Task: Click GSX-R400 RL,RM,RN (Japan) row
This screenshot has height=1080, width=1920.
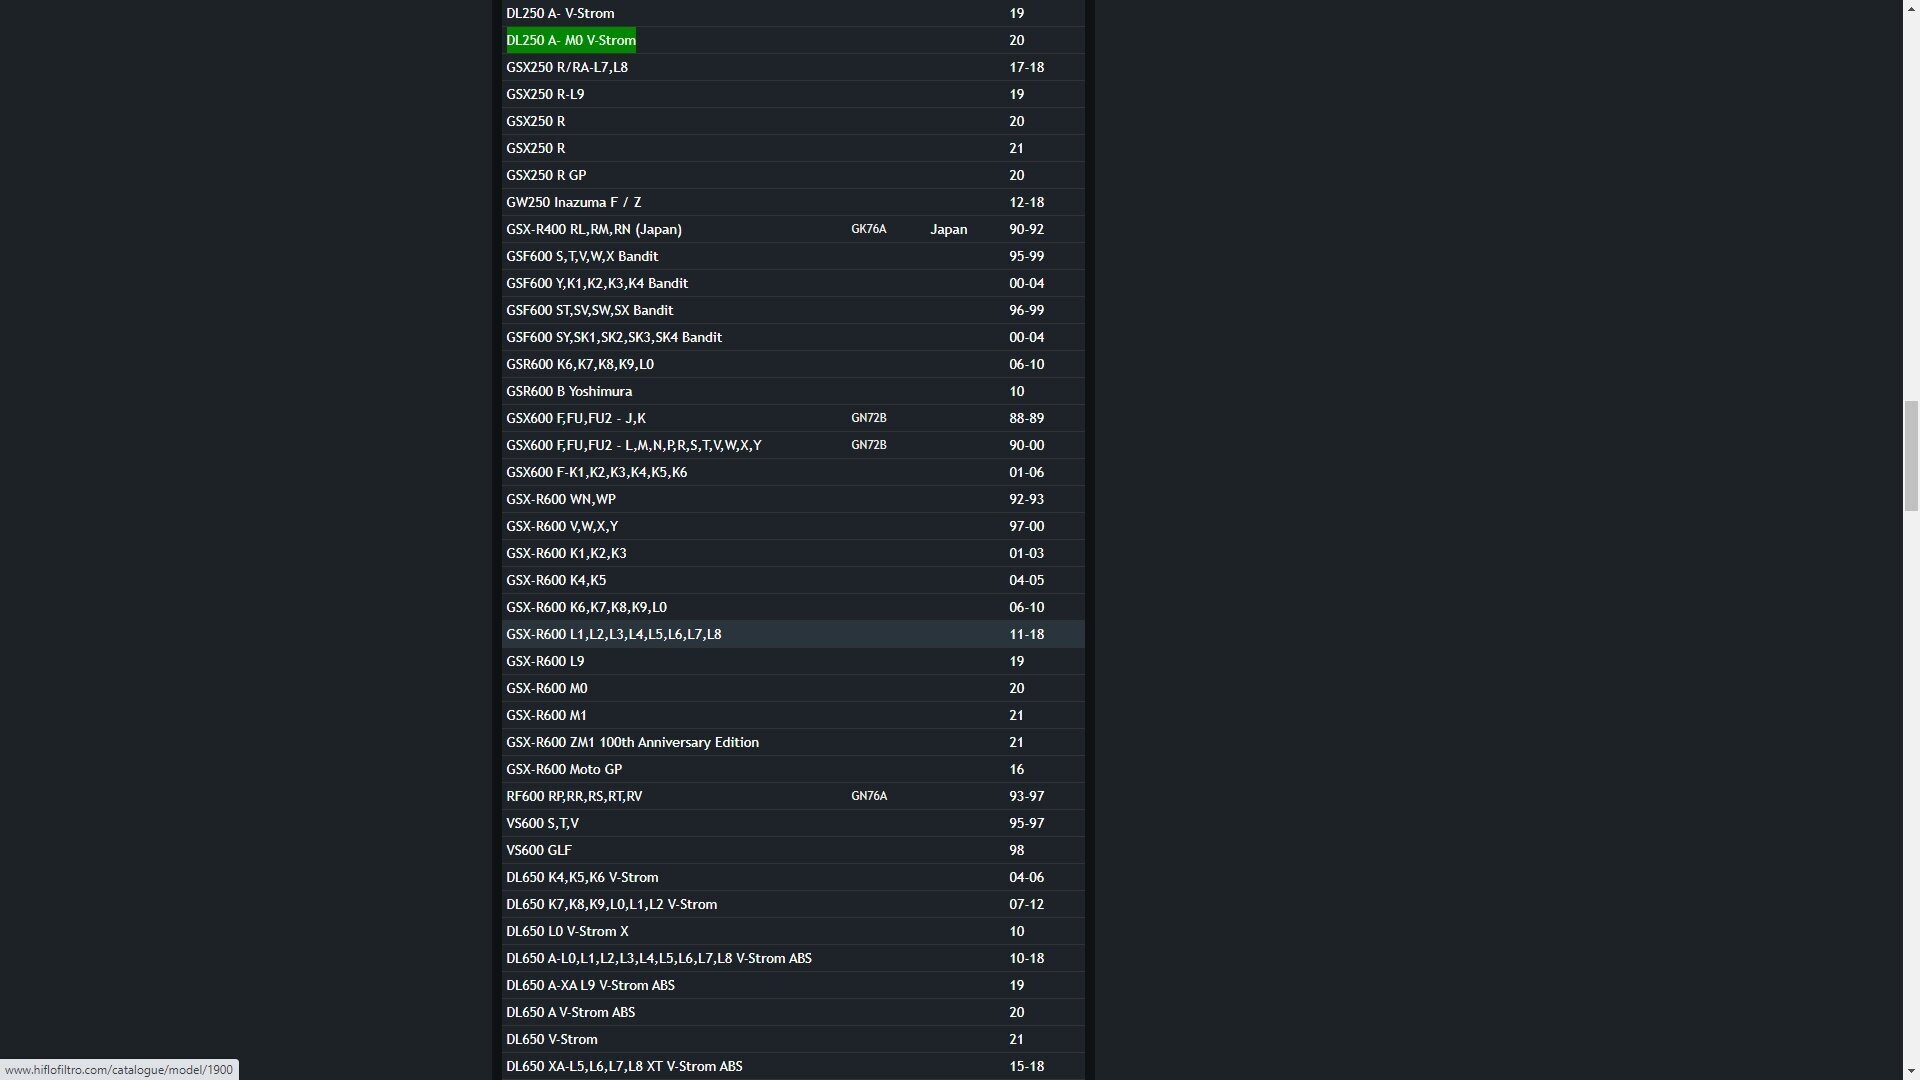Action: pos(593,229)
